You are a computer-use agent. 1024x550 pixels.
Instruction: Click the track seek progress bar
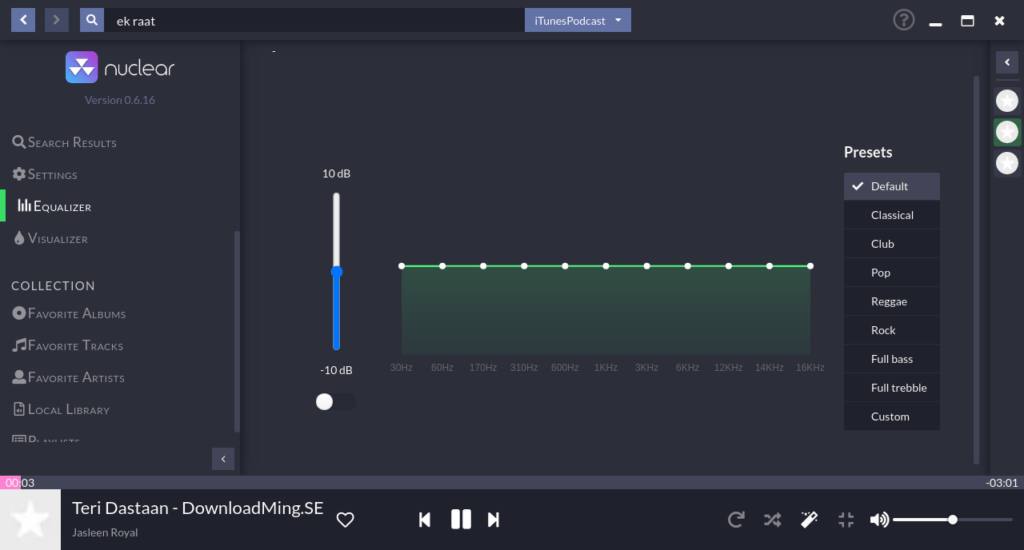click(512, 483)
